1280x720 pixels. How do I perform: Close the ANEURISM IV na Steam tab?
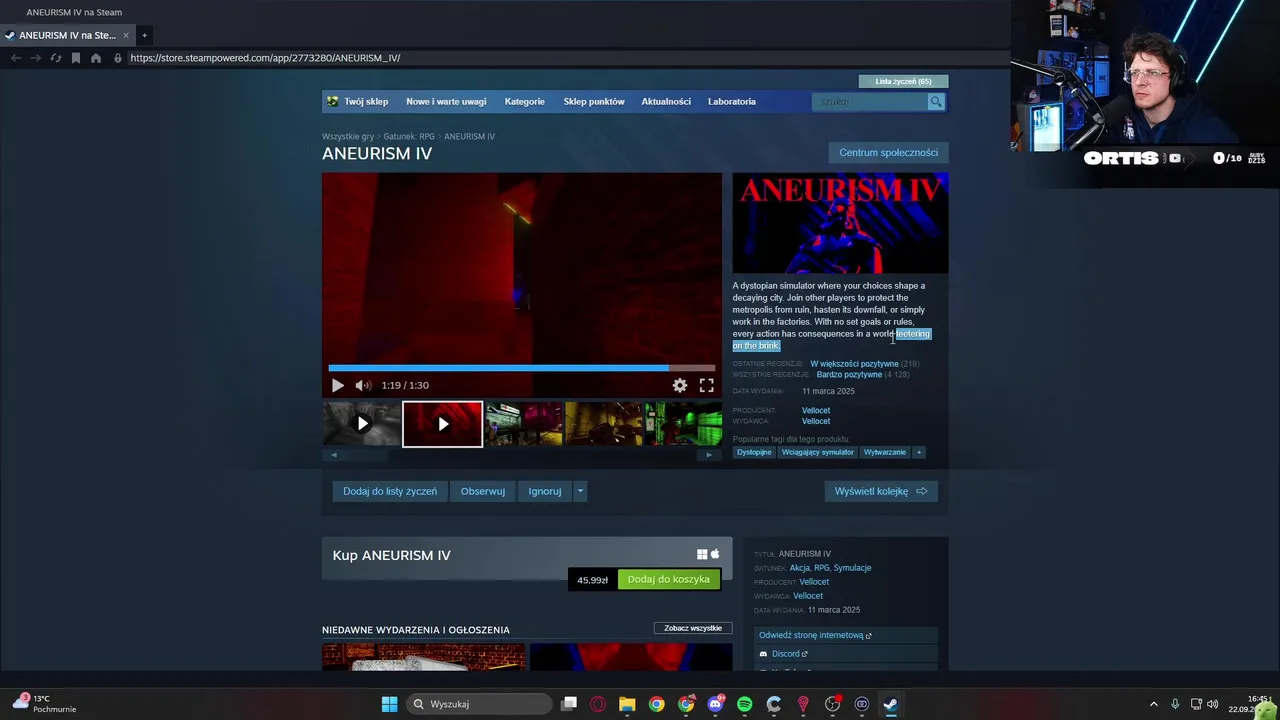click(x=125, y=35)
